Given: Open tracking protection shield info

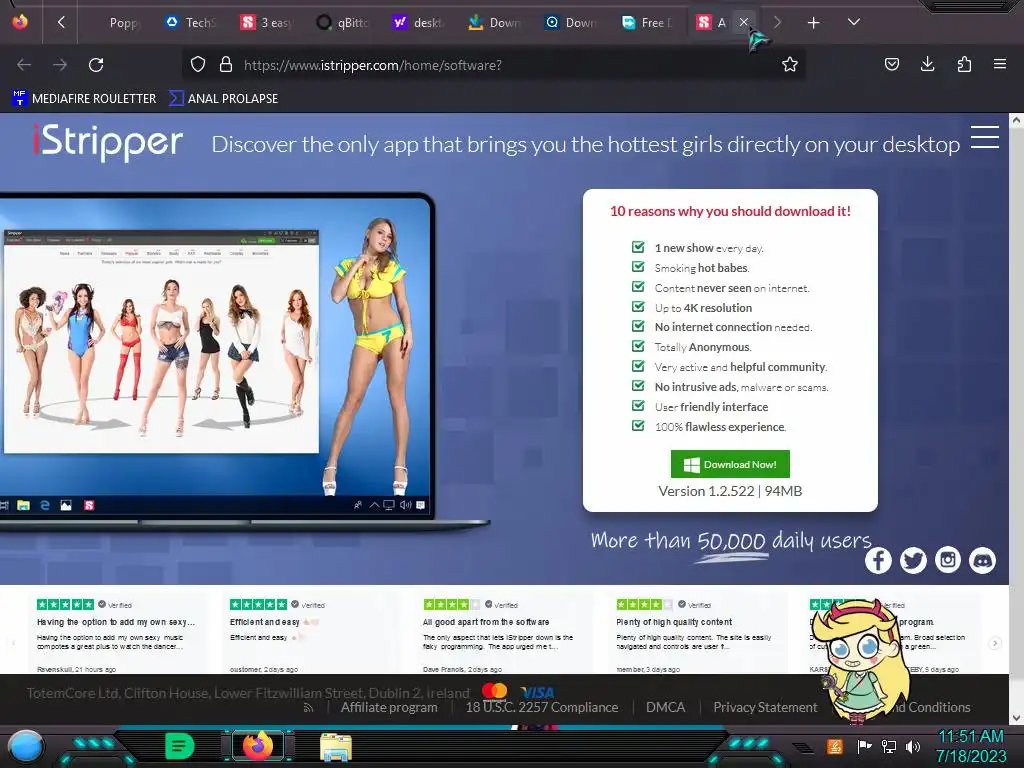Looking at the screenshot, I should pos(198,64).
